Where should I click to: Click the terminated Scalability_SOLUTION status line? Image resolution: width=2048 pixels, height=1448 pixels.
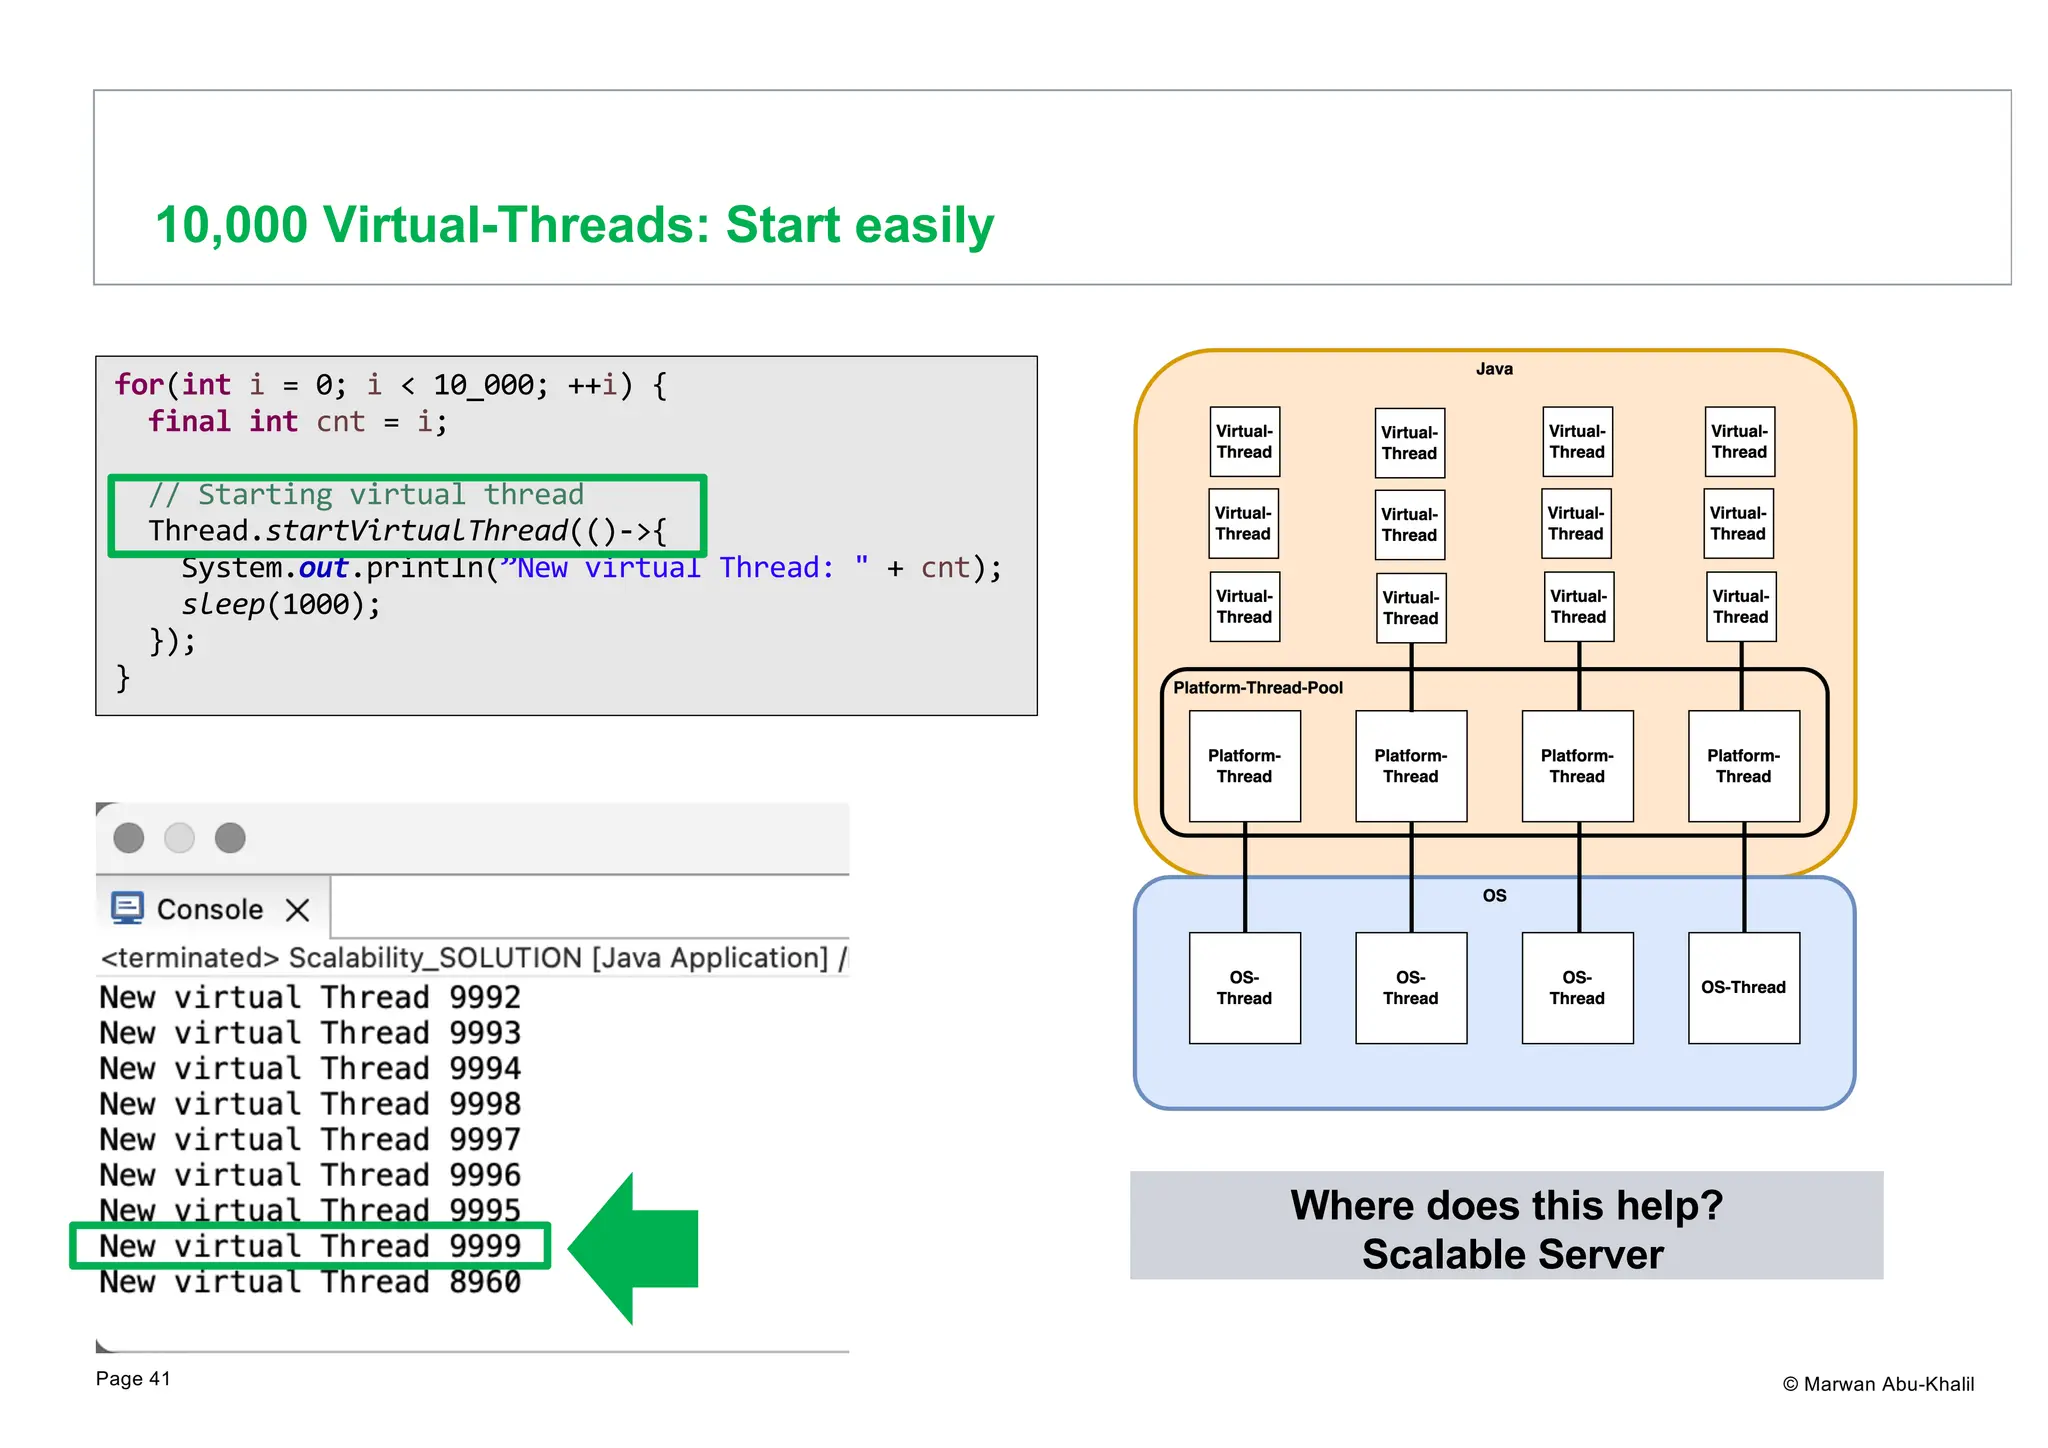[x=470, y=958]
